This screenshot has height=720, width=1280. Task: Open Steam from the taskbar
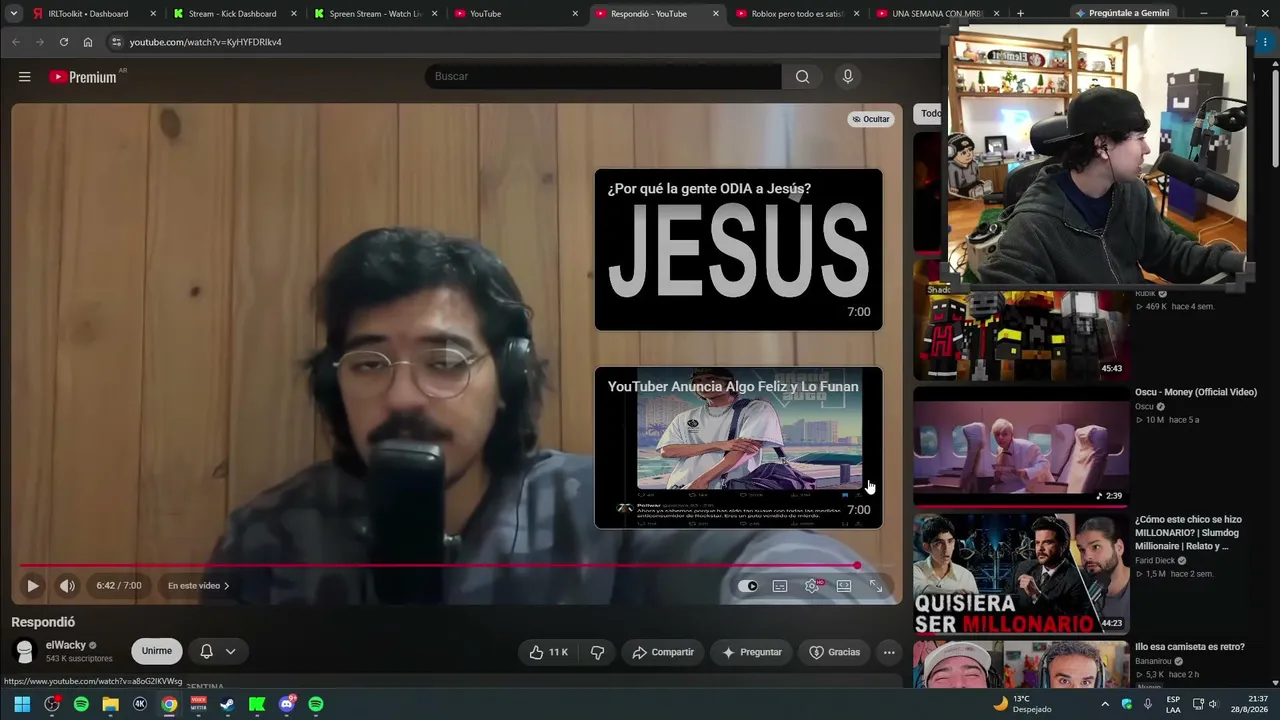tap(228, 704)
